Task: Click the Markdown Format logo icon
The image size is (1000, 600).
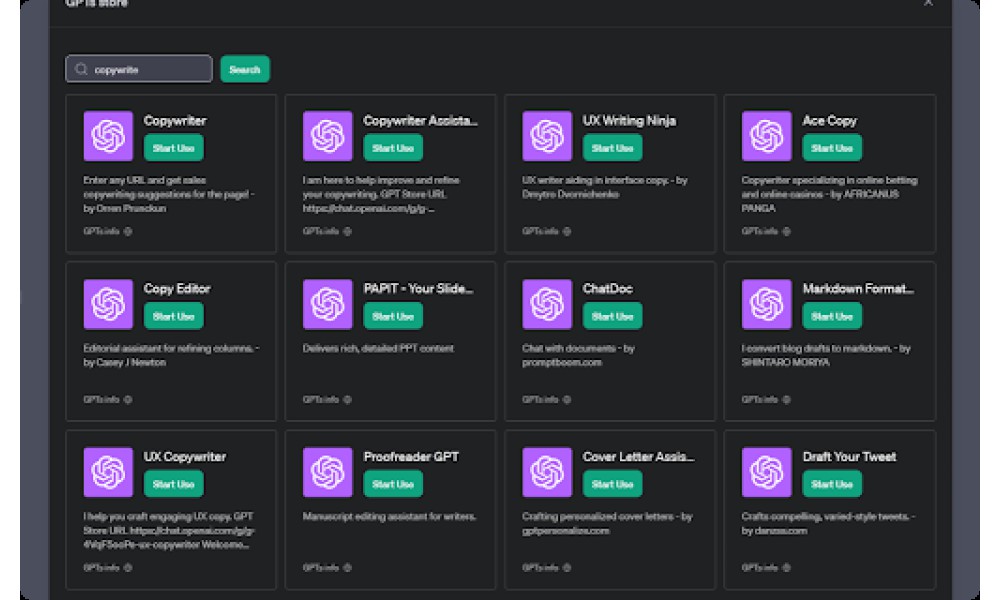Action: coord(767,304)
